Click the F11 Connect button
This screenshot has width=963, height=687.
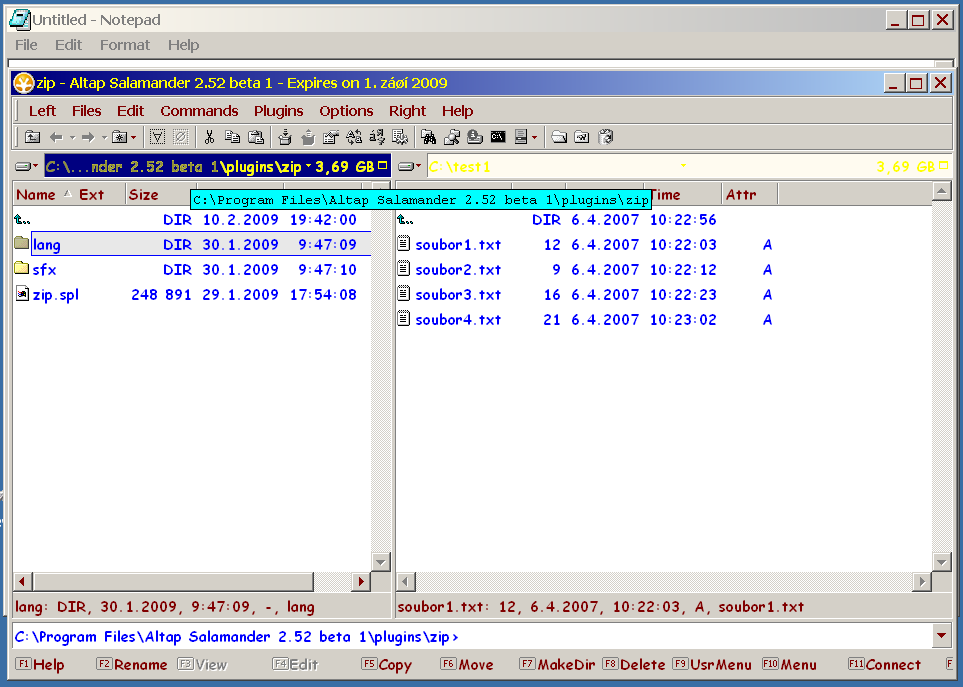point(884,664)
